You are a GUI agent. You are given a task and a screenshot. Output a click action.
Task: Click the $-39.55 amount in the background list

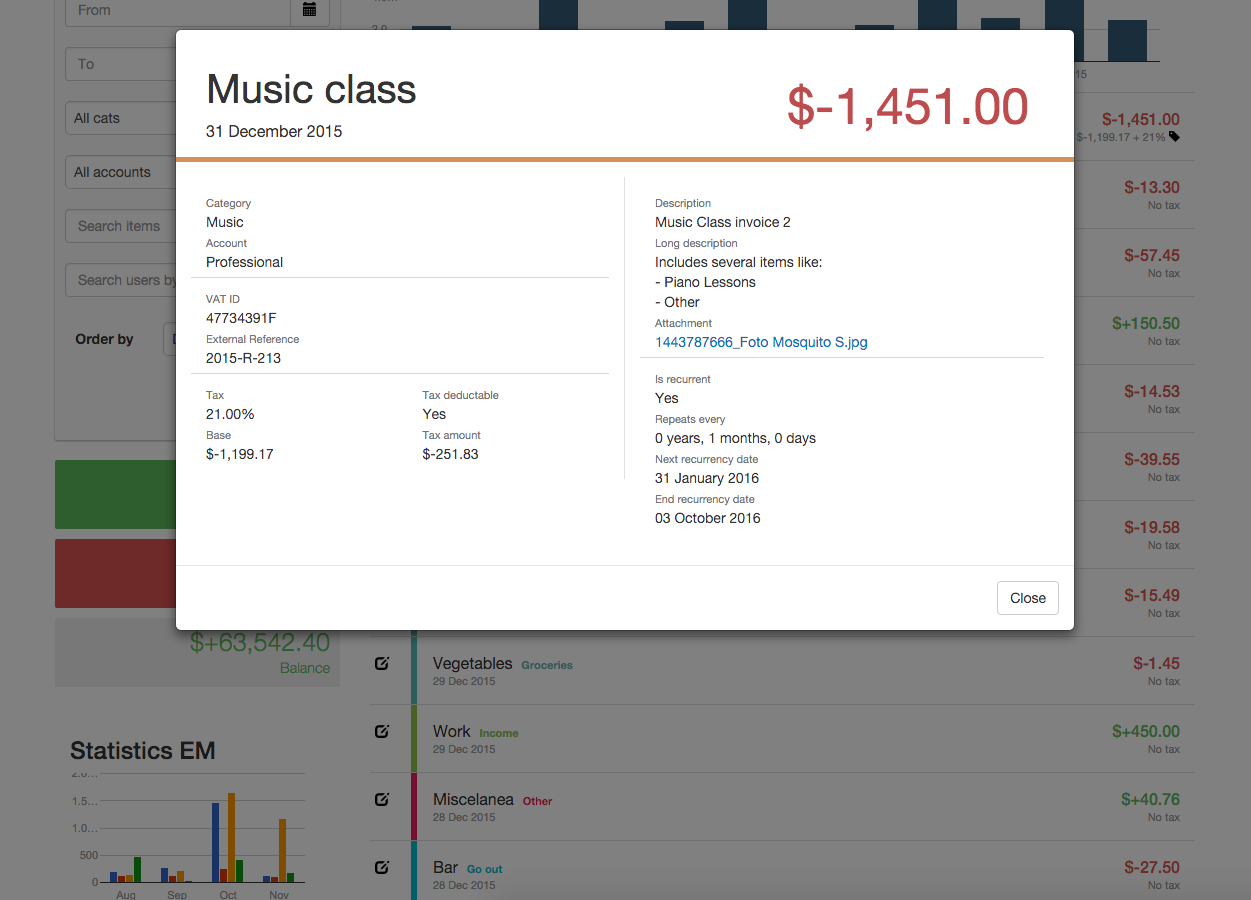click(1152, 459)
